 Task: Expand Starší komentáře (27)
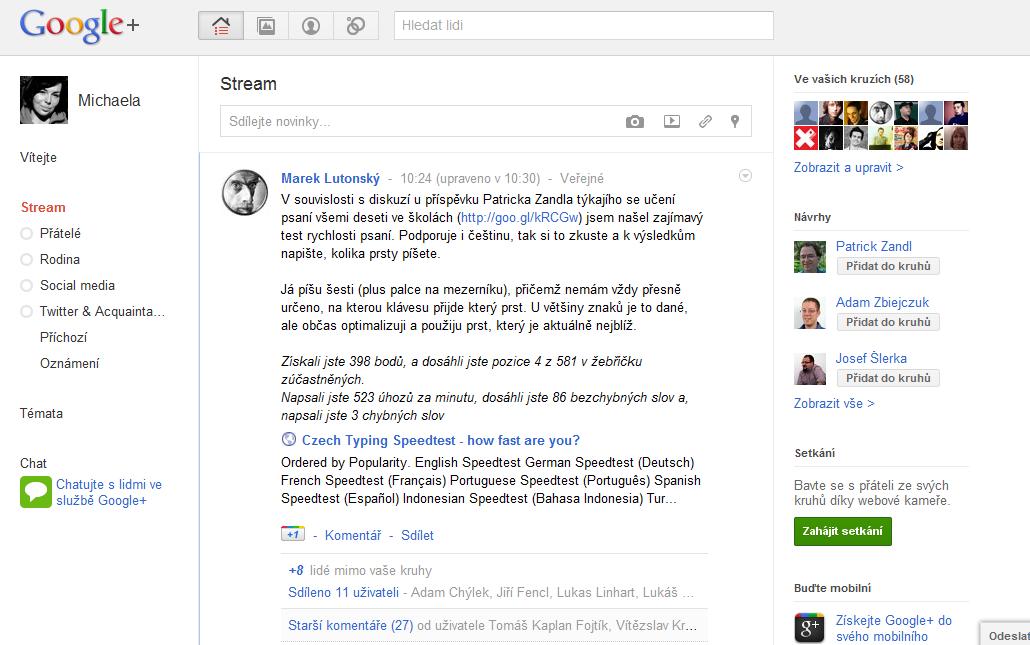pos(351,625)
